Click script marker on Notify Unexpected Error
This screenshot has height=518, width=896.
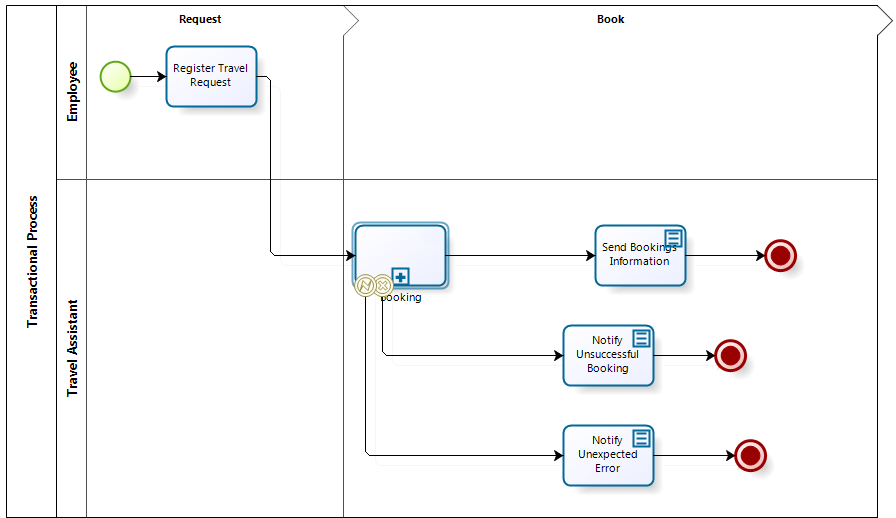pos(642,438)
